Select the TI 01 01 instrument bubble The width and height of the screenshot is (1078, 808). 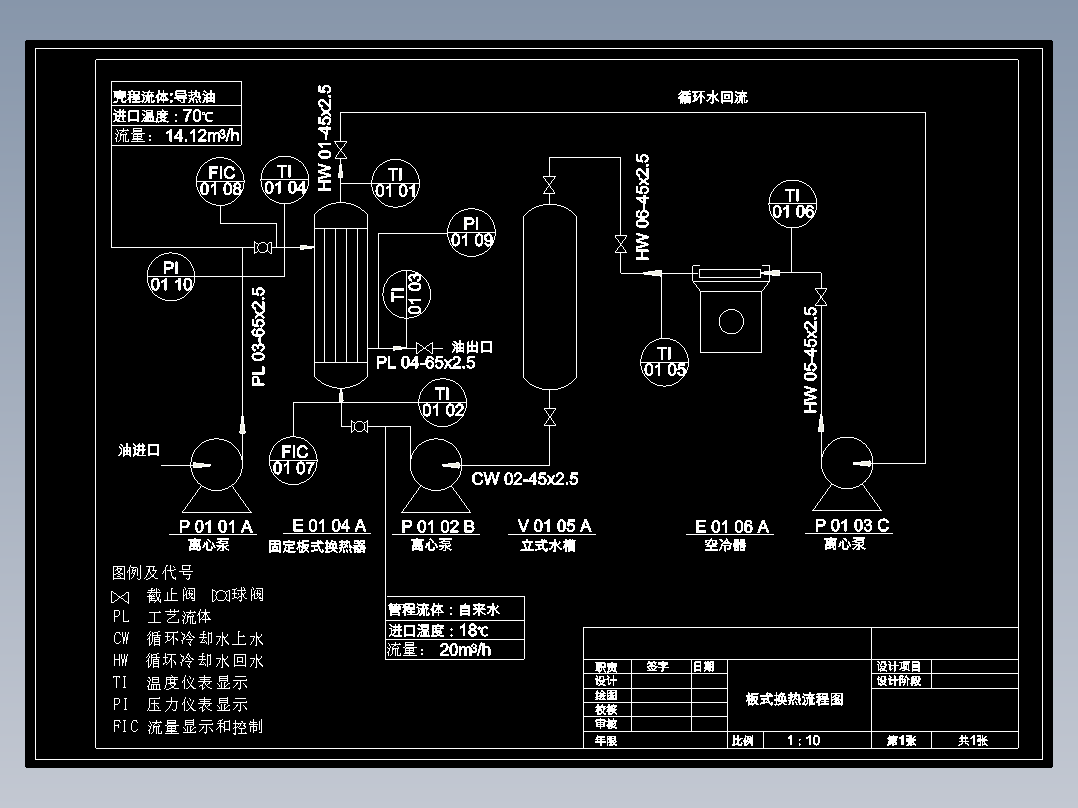(x=395, y=183)
